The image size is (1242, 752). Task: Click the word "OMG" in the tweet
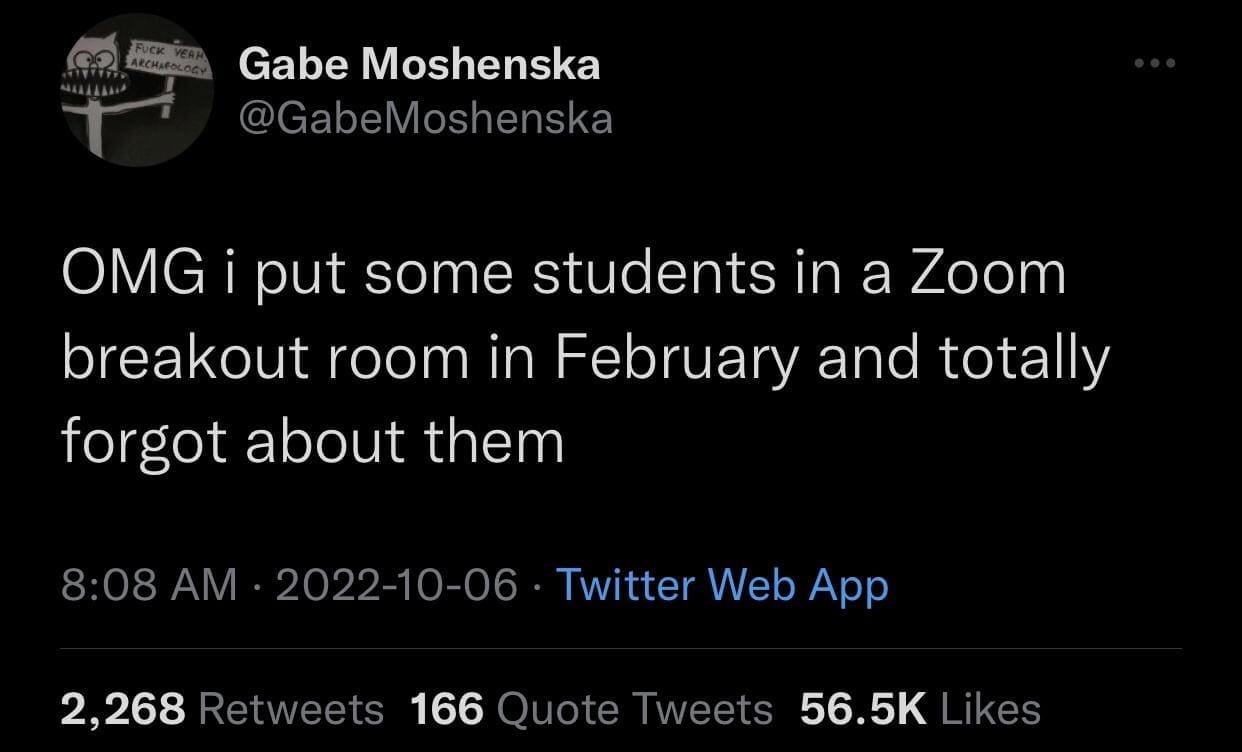(123, 275)
